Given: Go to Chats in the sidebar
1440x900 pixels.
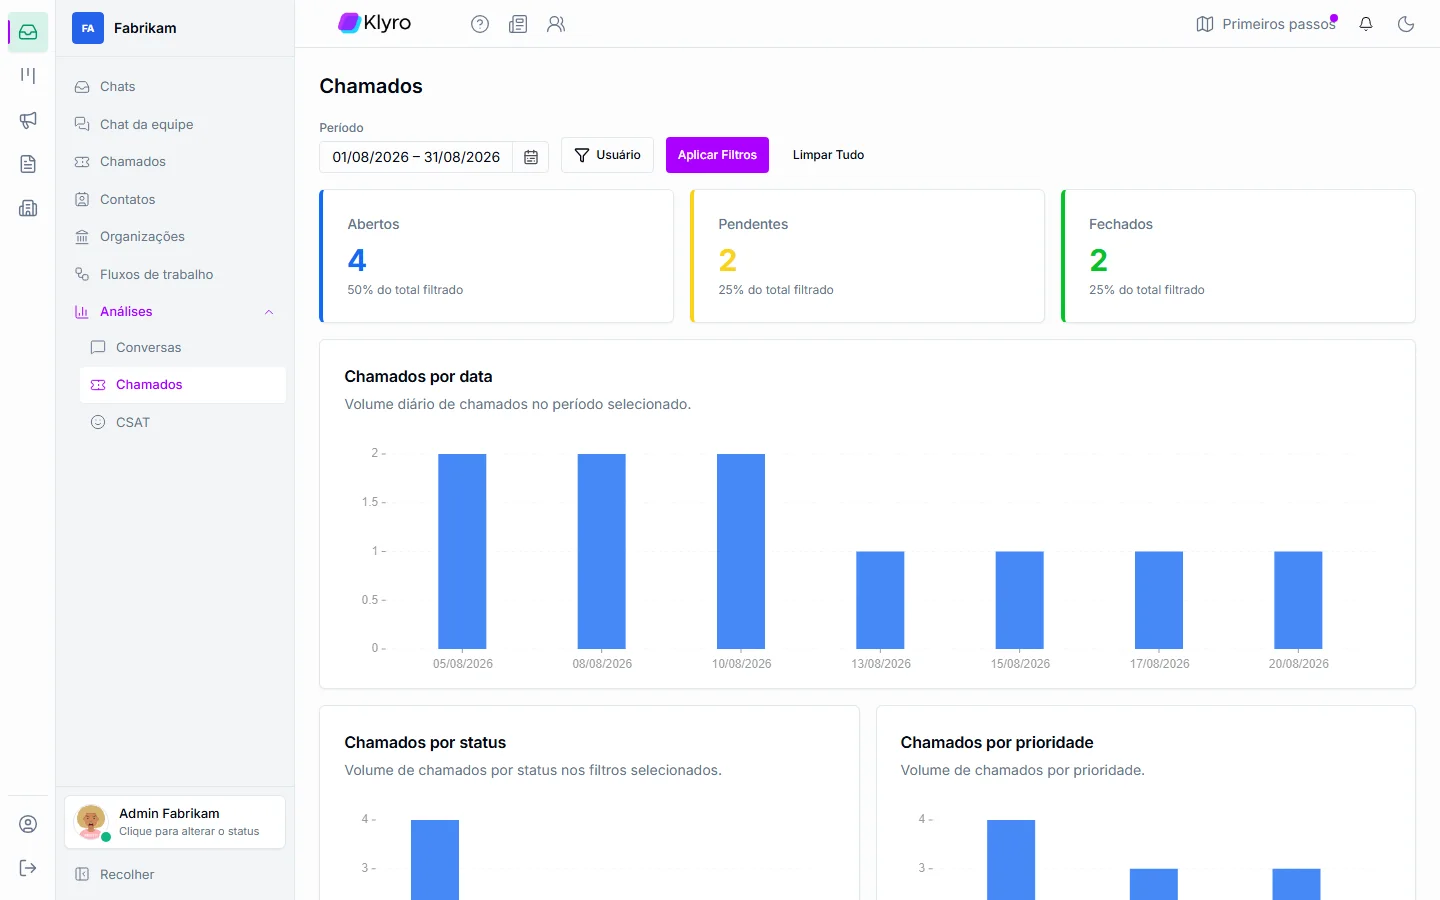Looking at the screenshot, I should 175,87.
